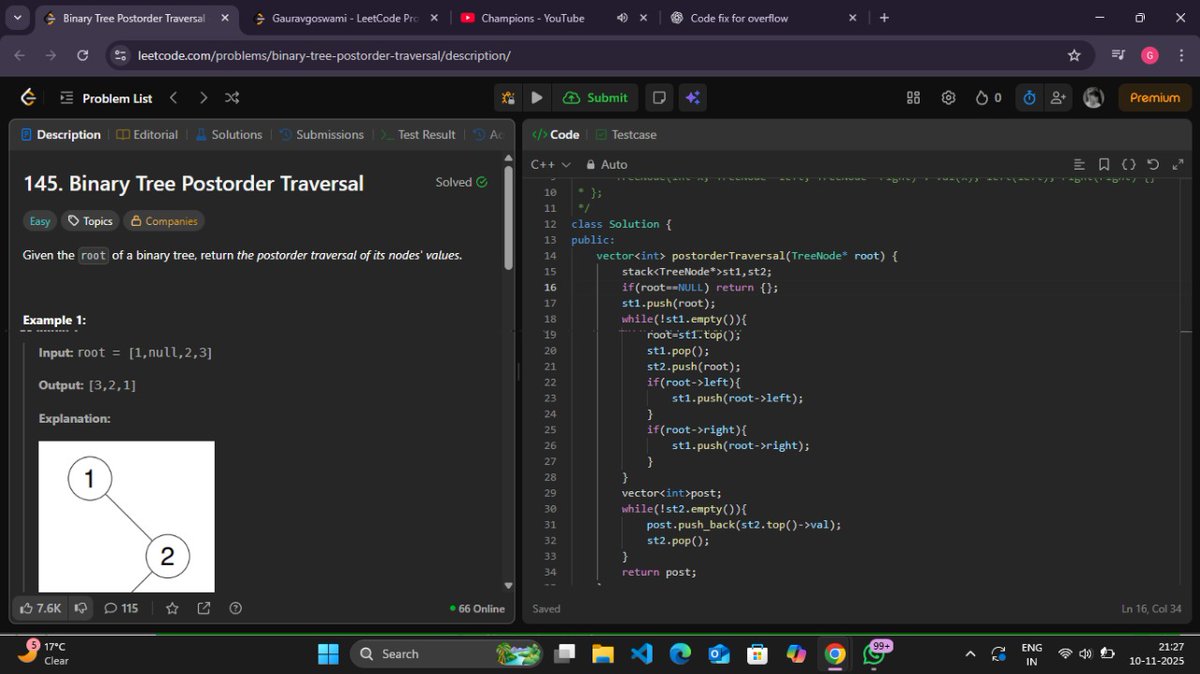Click the timer stopwatch icon
Screen dimensions: 1200x674
[1027, 97]
